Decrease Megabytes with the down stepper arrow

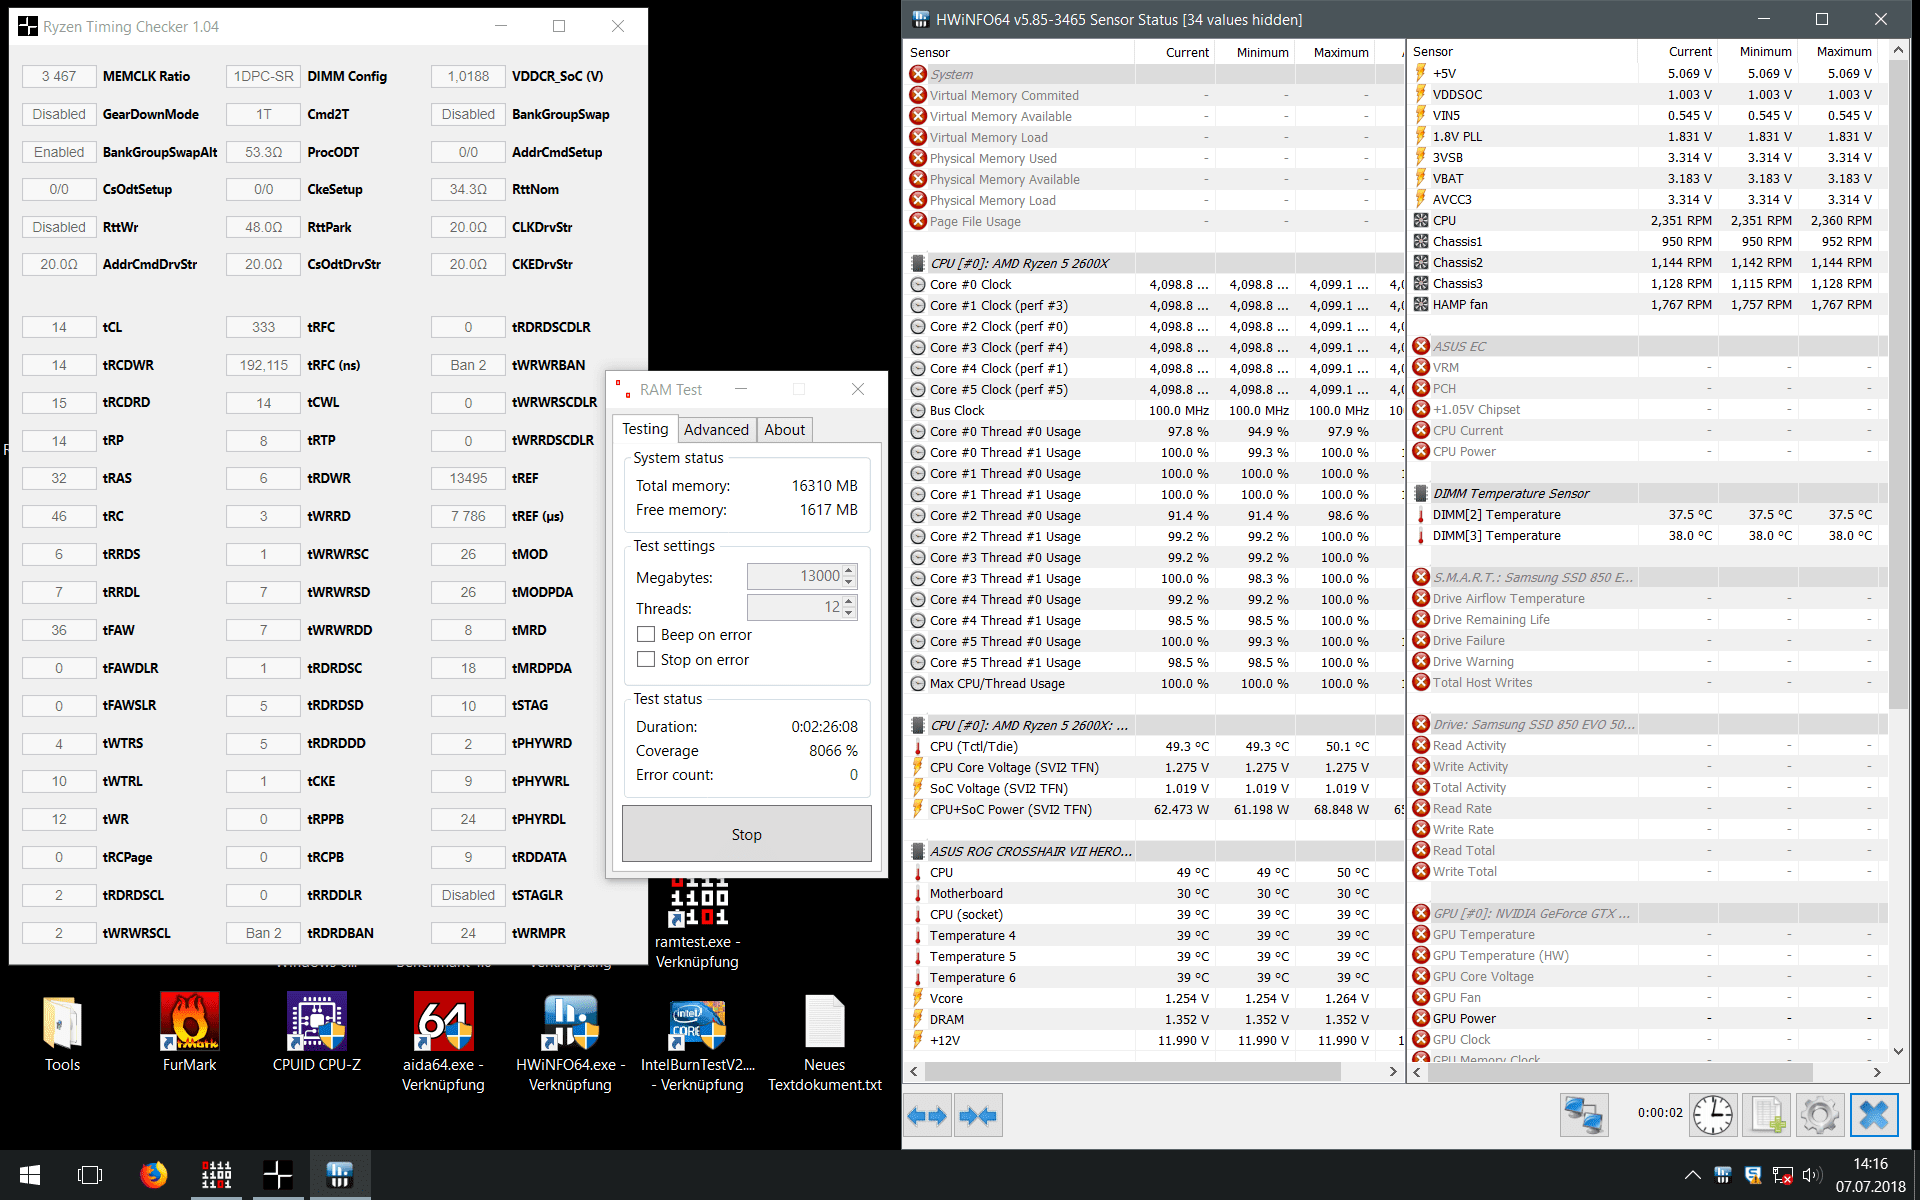(x=850, y=582)
